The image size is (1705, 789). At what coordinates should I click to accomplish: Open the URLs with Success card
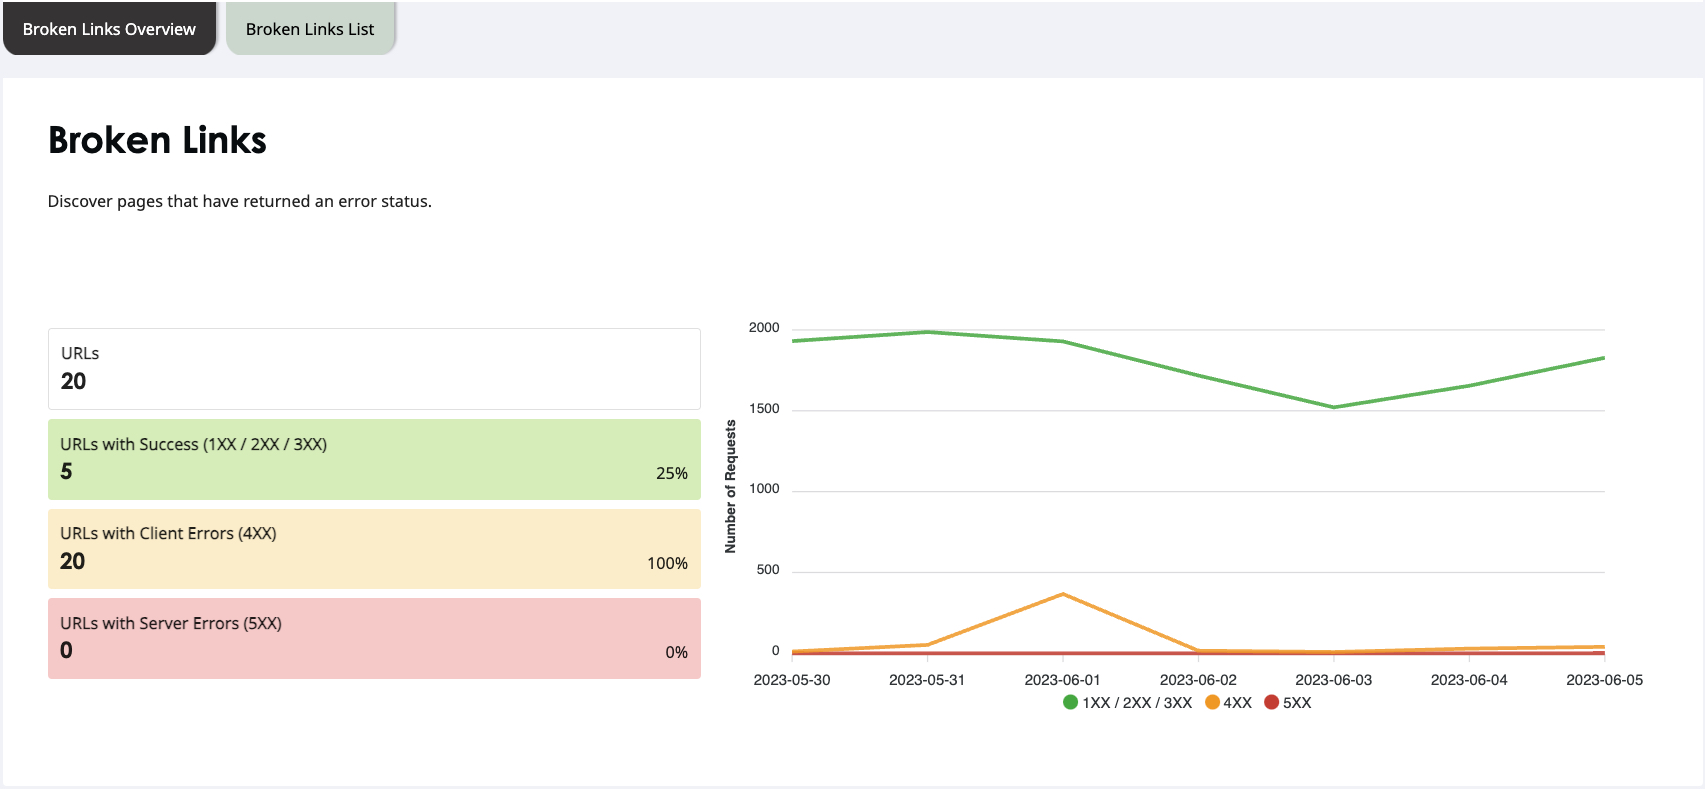click(374, 459)
